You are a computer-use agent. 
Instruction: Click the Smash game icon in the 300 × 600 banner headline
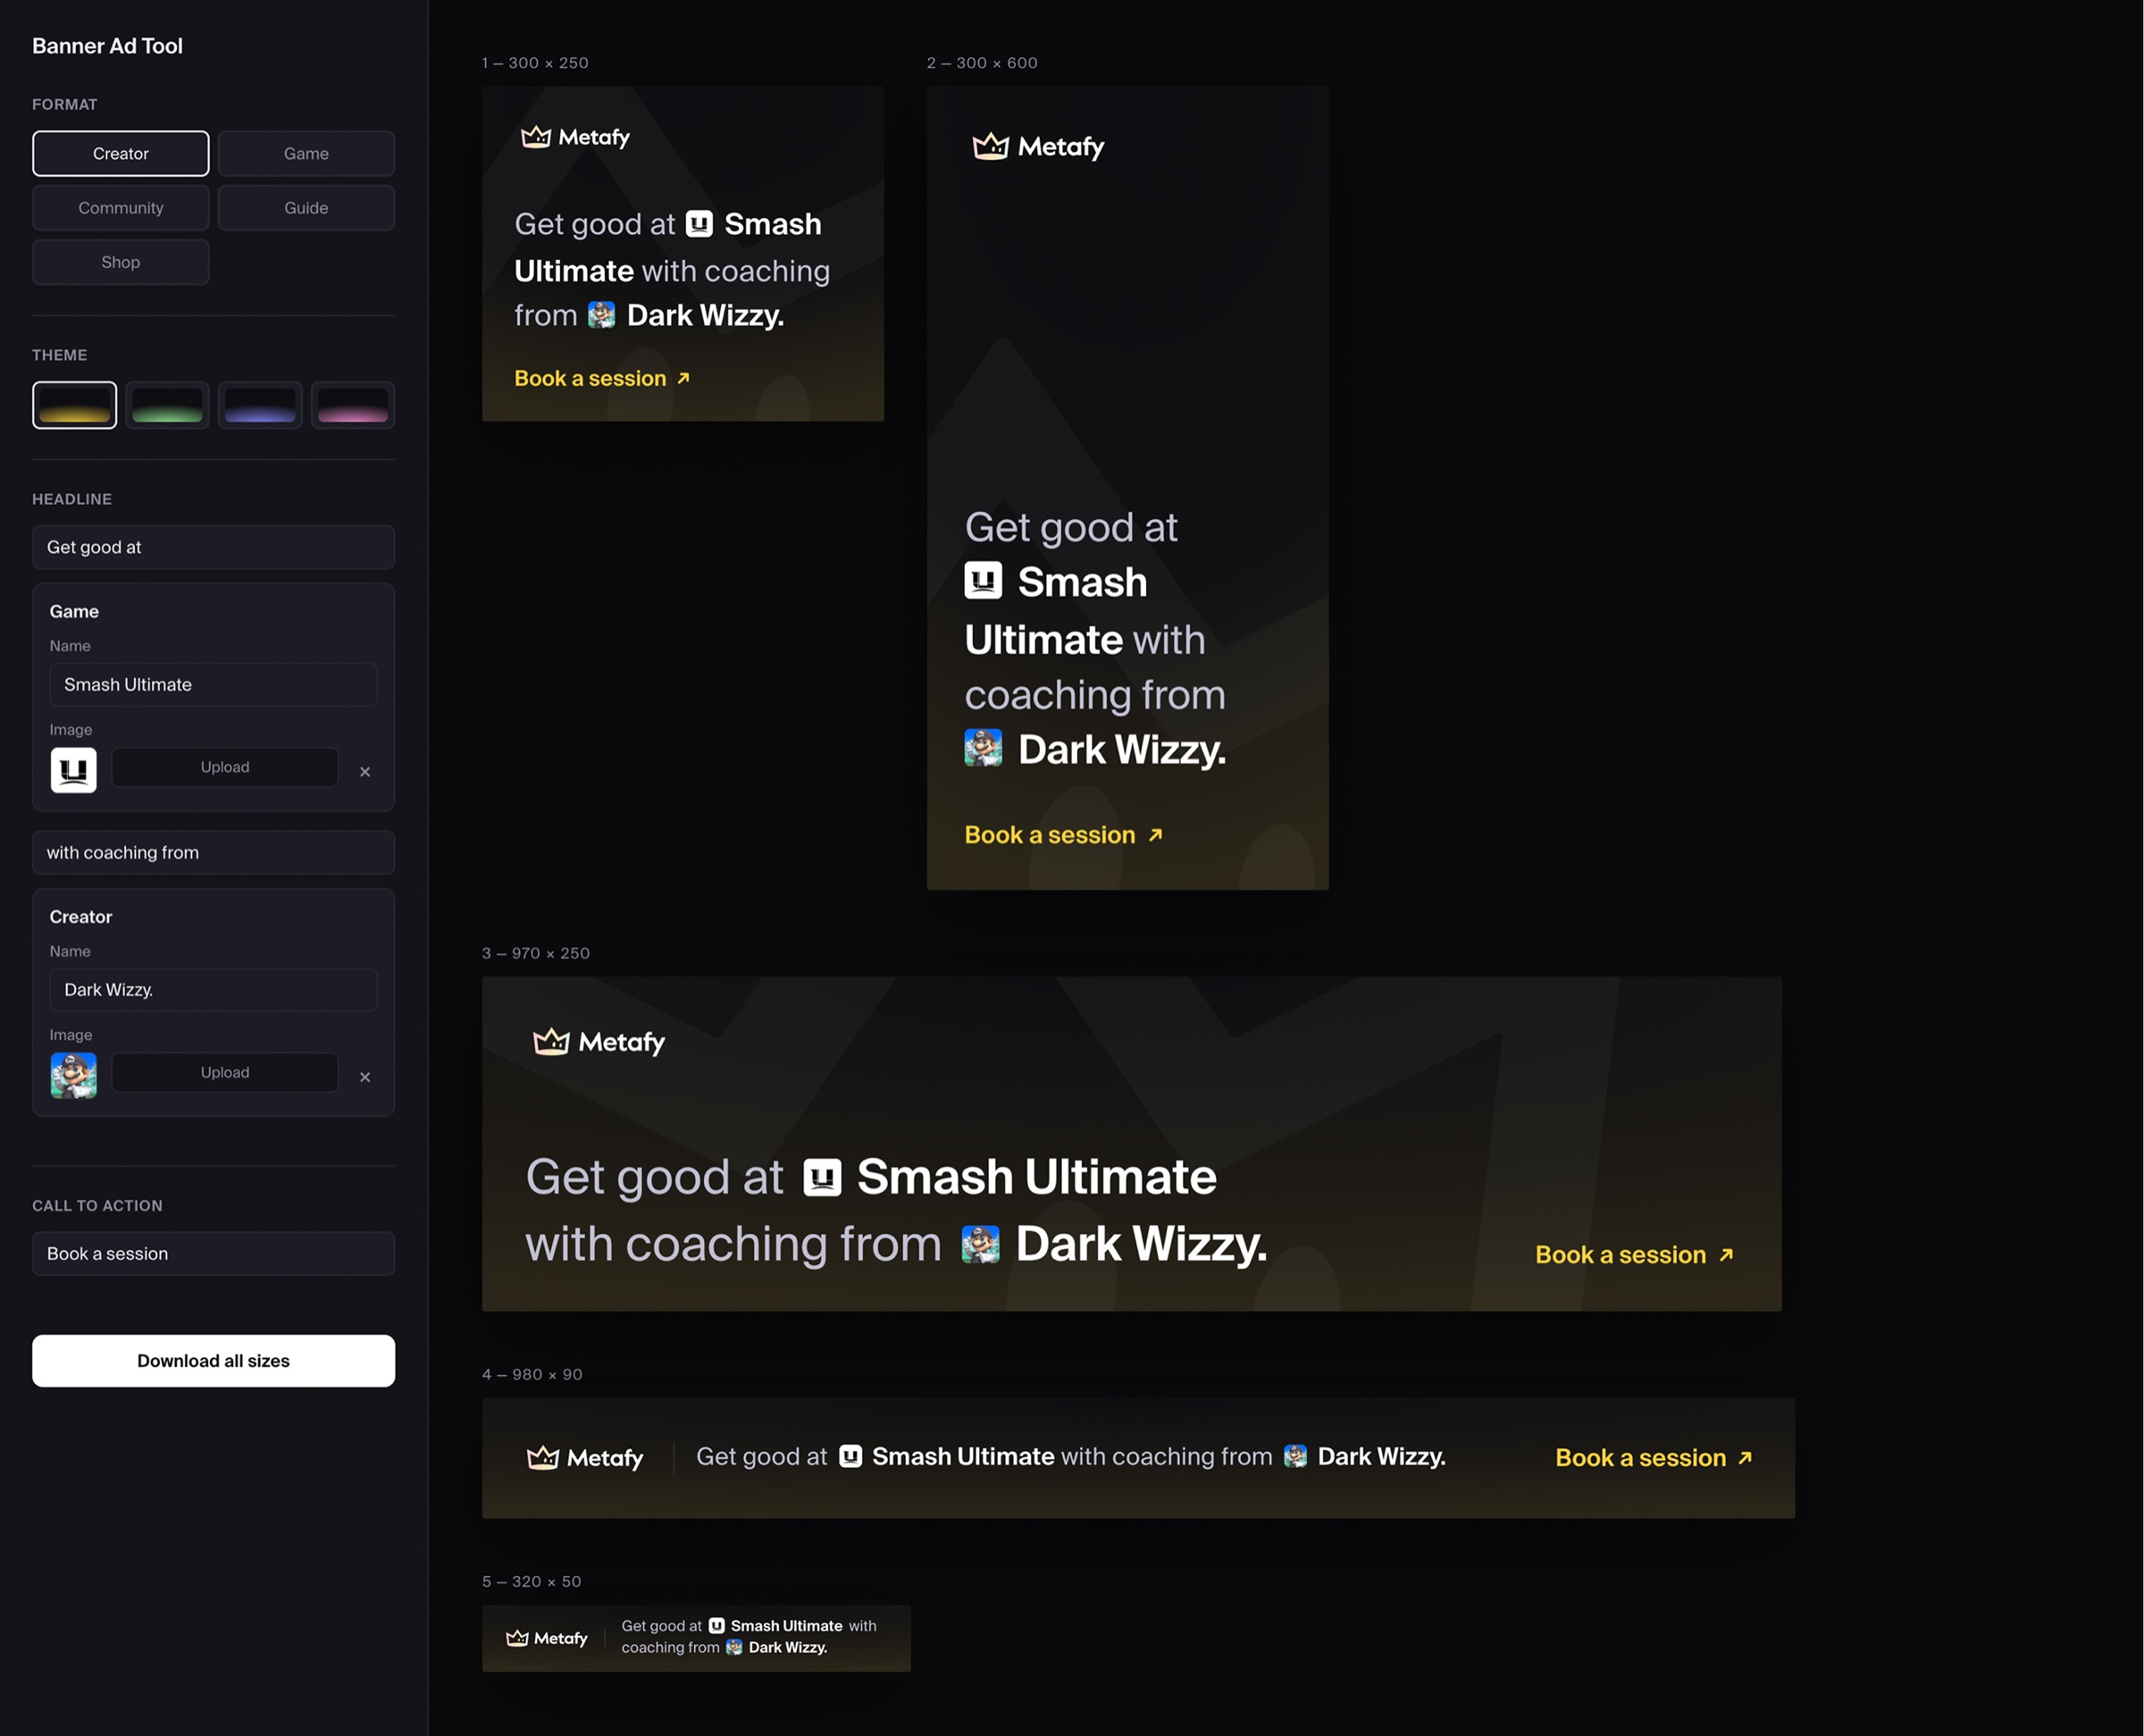(x=983, y=580)
